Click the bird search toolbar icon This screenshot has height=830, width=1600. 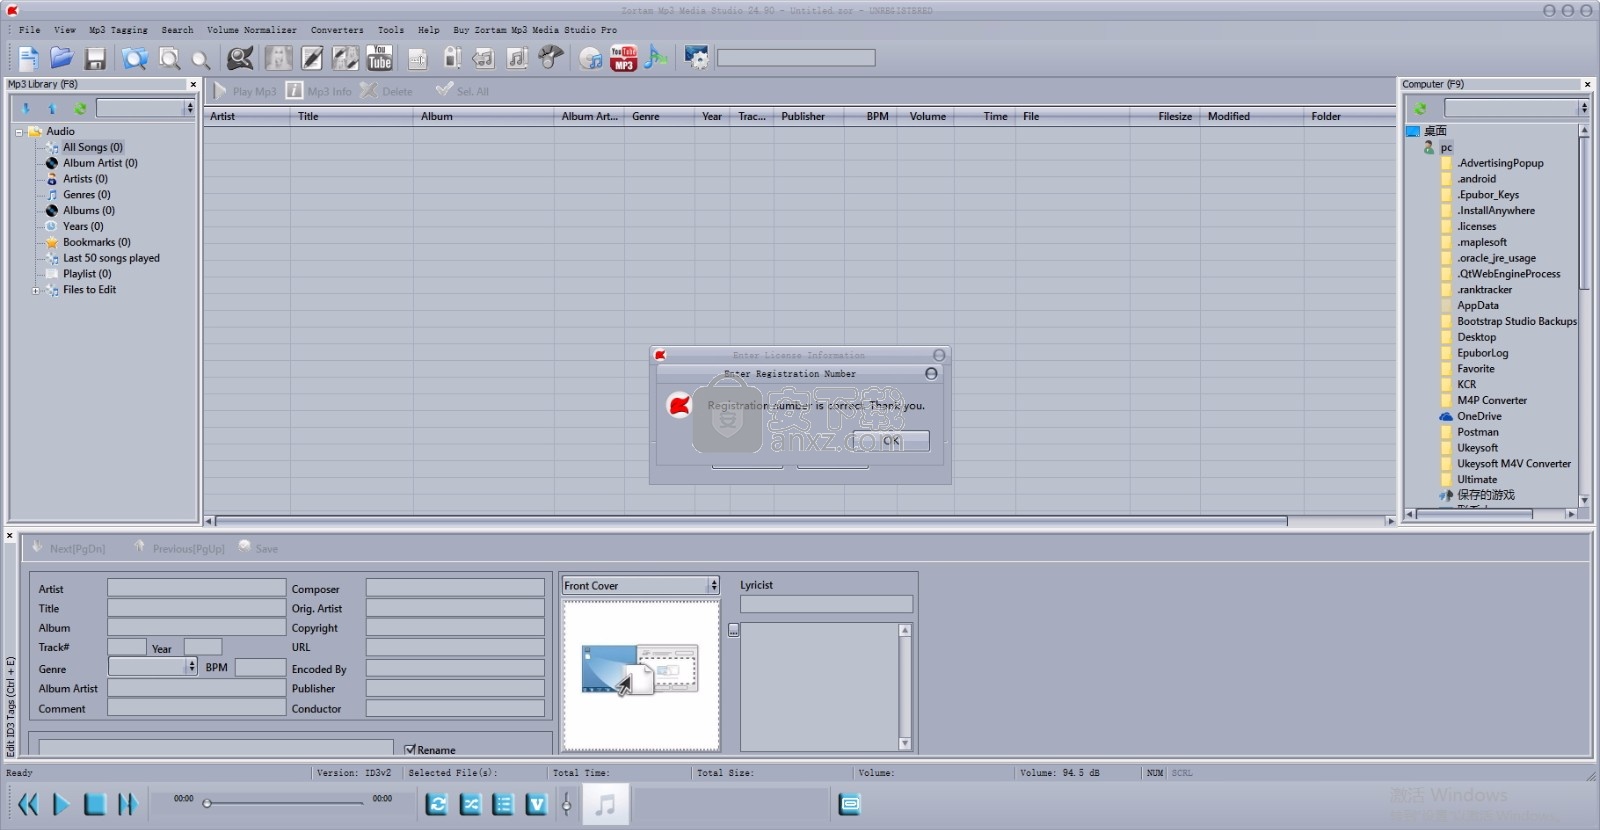tap(240, 58)
